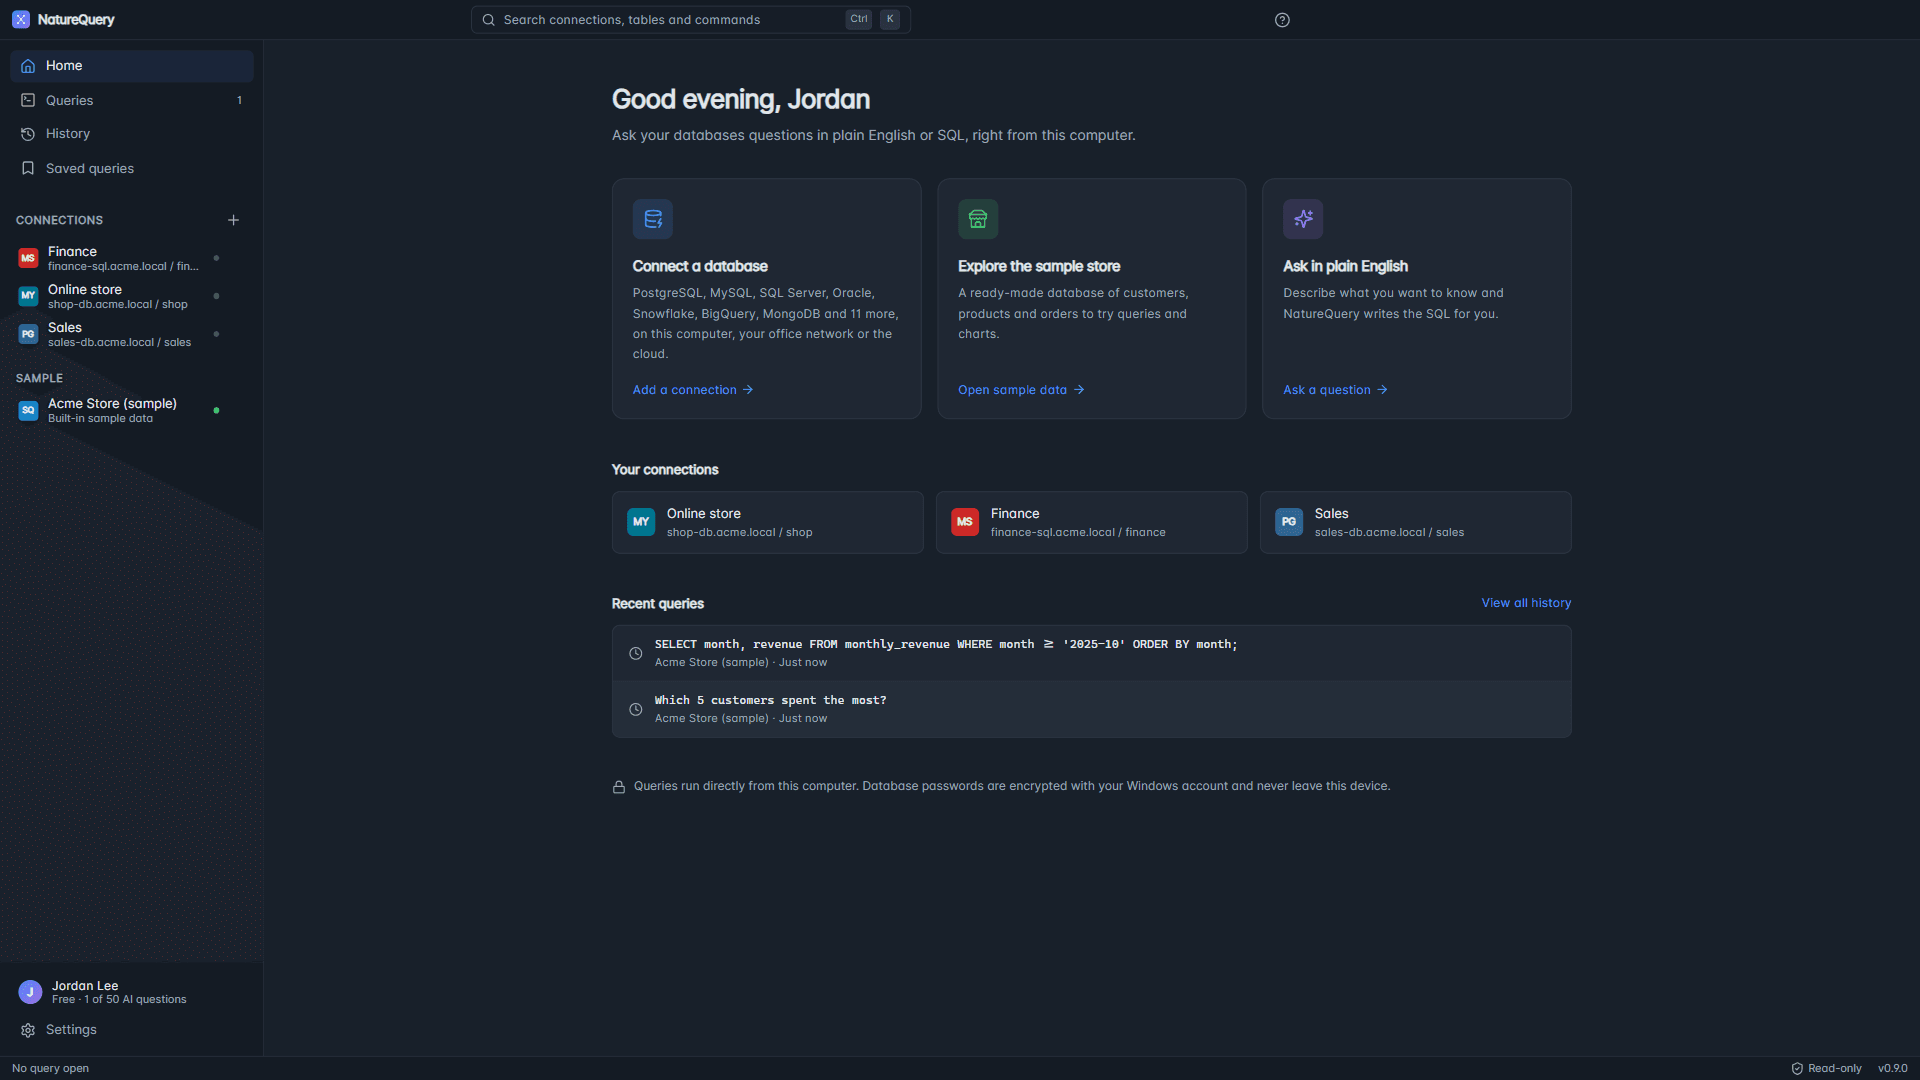Image resolution: width=1920 pixels, height=1080 pixels.
Task: Click Jordan Lee avatar icon
Action: pos(30,992)
